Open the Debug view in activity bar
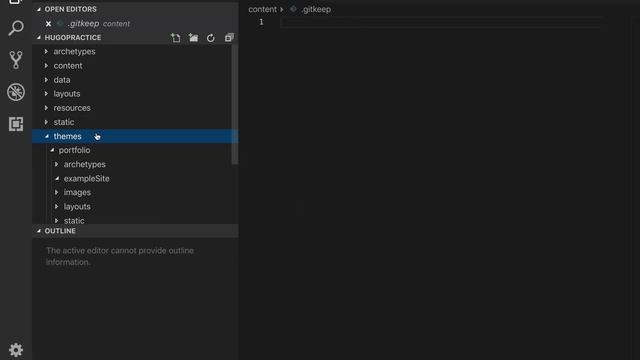Viewport: 640px width, 360px height. [x=16, y=92]
